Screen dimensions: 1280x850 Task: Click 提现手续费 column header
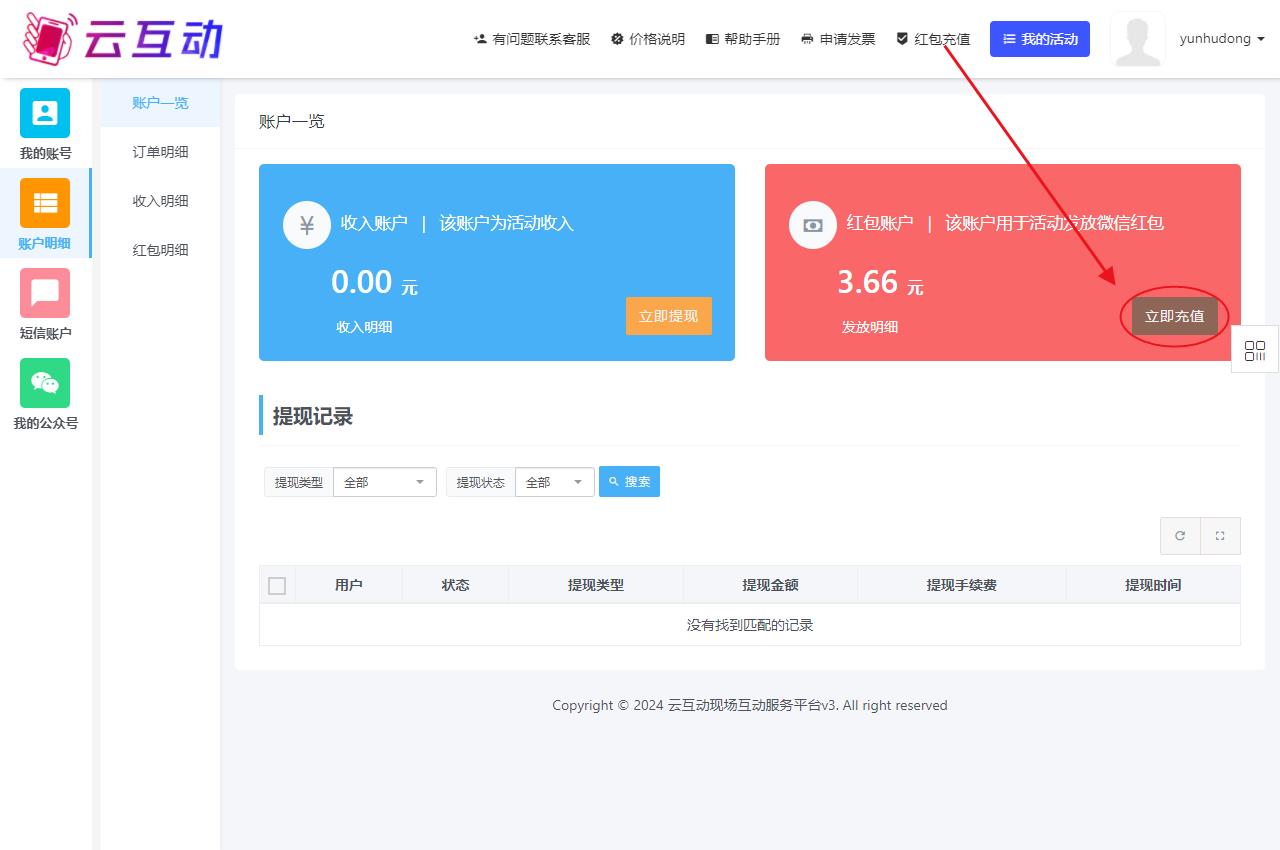click(x=962, y=585)
